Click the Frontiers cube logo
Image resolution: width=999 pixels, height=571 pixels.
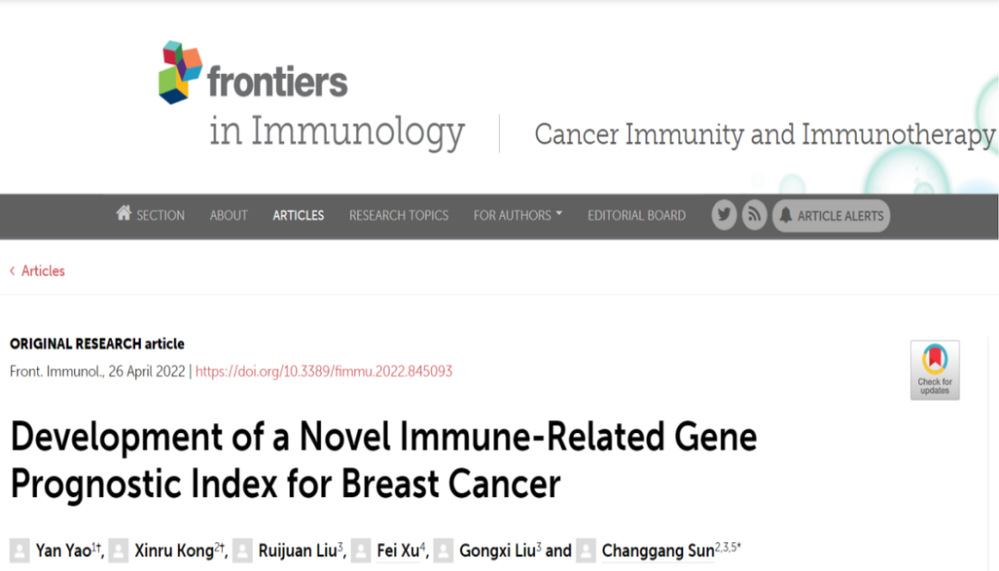(x=181, y=72)
